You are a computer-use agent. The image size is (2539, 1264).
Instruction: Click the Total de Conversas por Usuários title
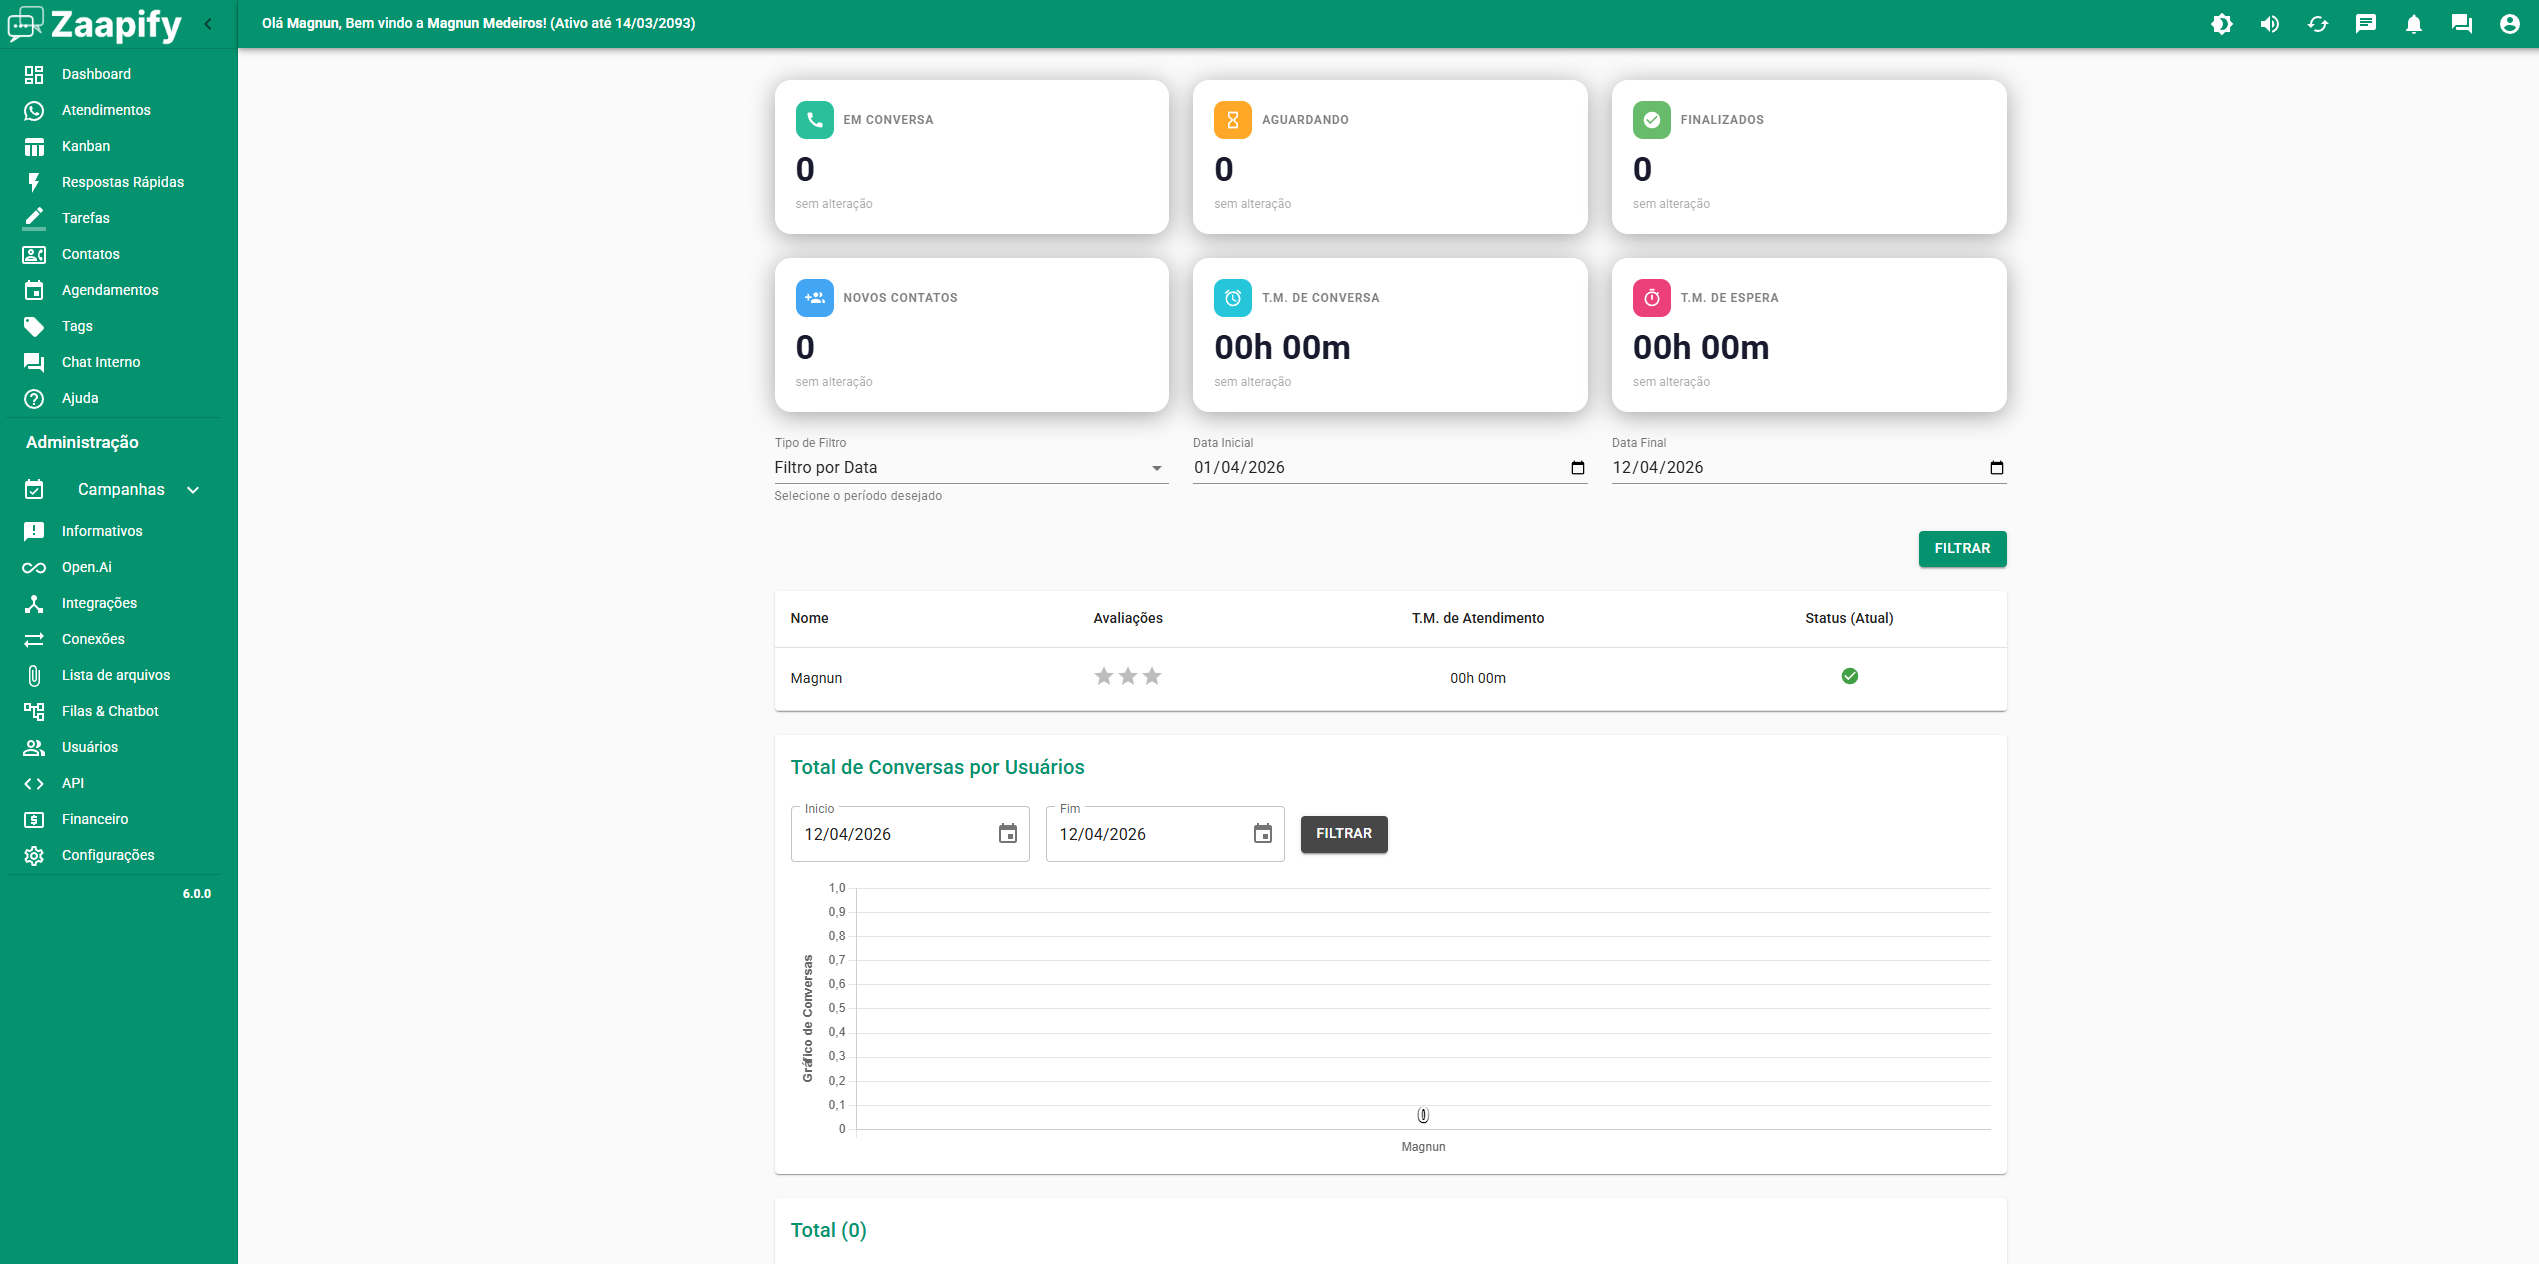pos(937,767)
